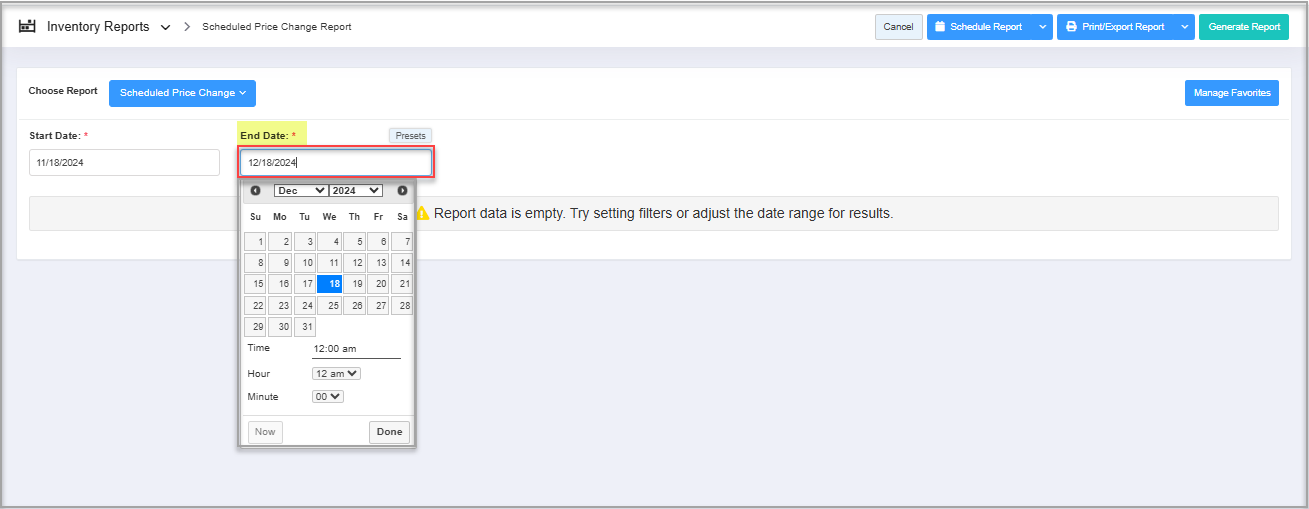Screen dimensions: 1309x509
Task: Click the calendar icon on Schedule Report
Action: (x=940, y=27)
